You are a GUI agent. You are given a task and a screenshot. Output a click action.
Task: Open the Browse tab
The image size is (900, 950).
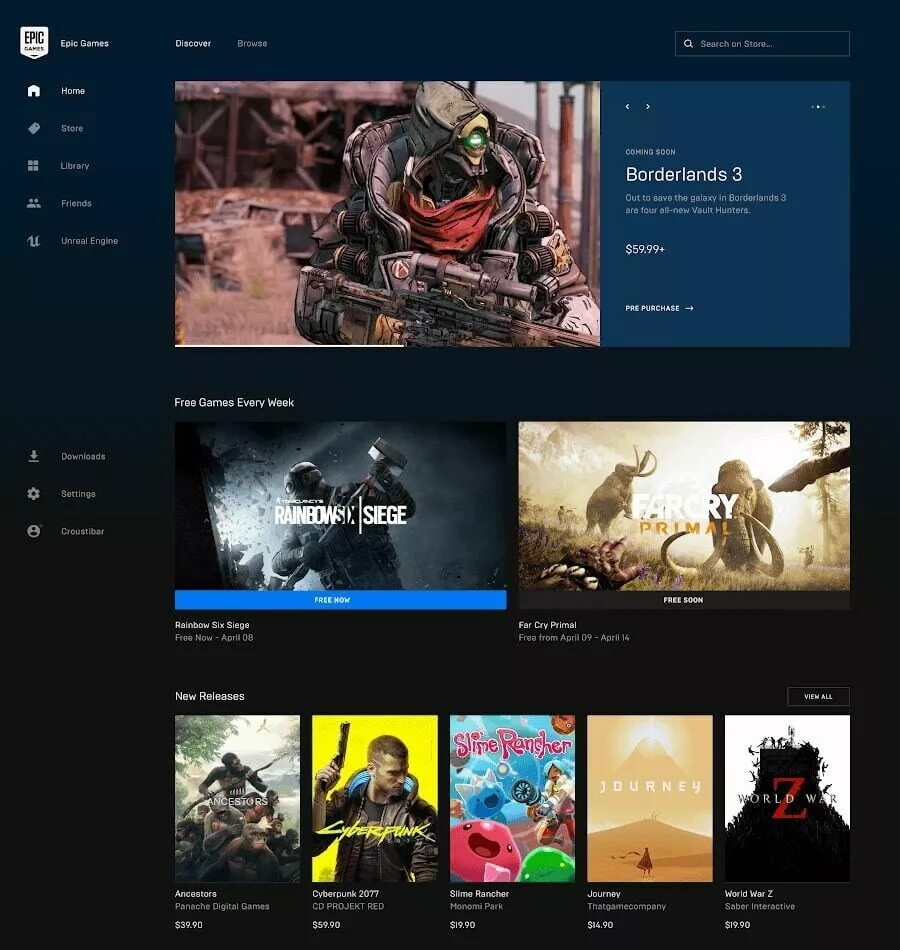click(252, 43)
